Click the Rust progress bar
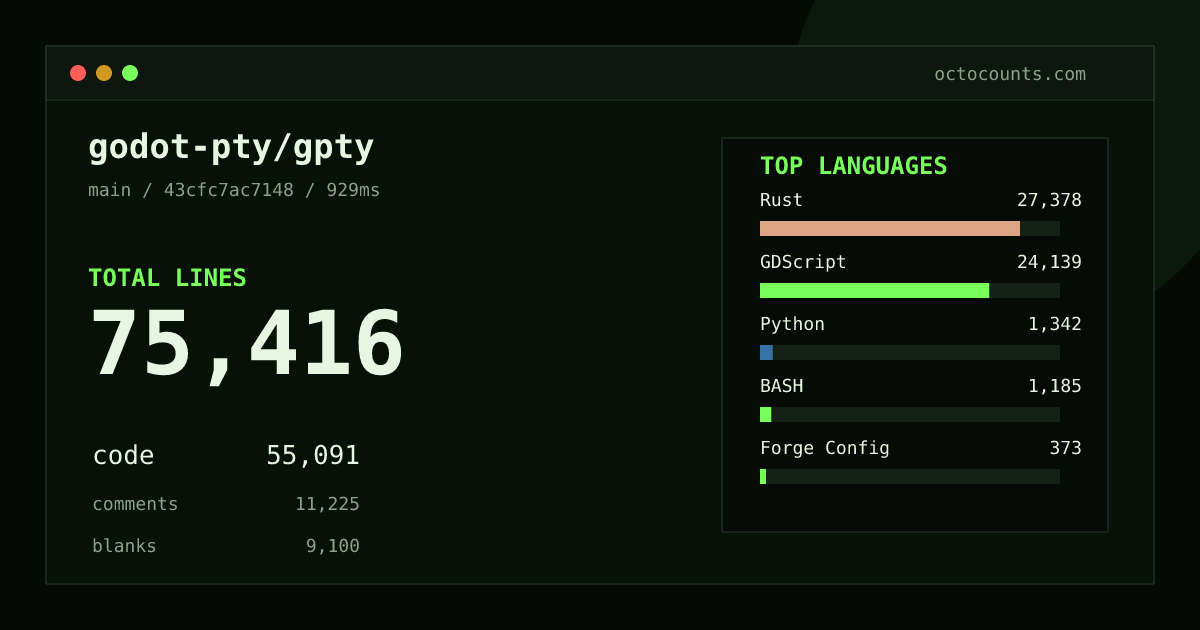 [910, 228]
